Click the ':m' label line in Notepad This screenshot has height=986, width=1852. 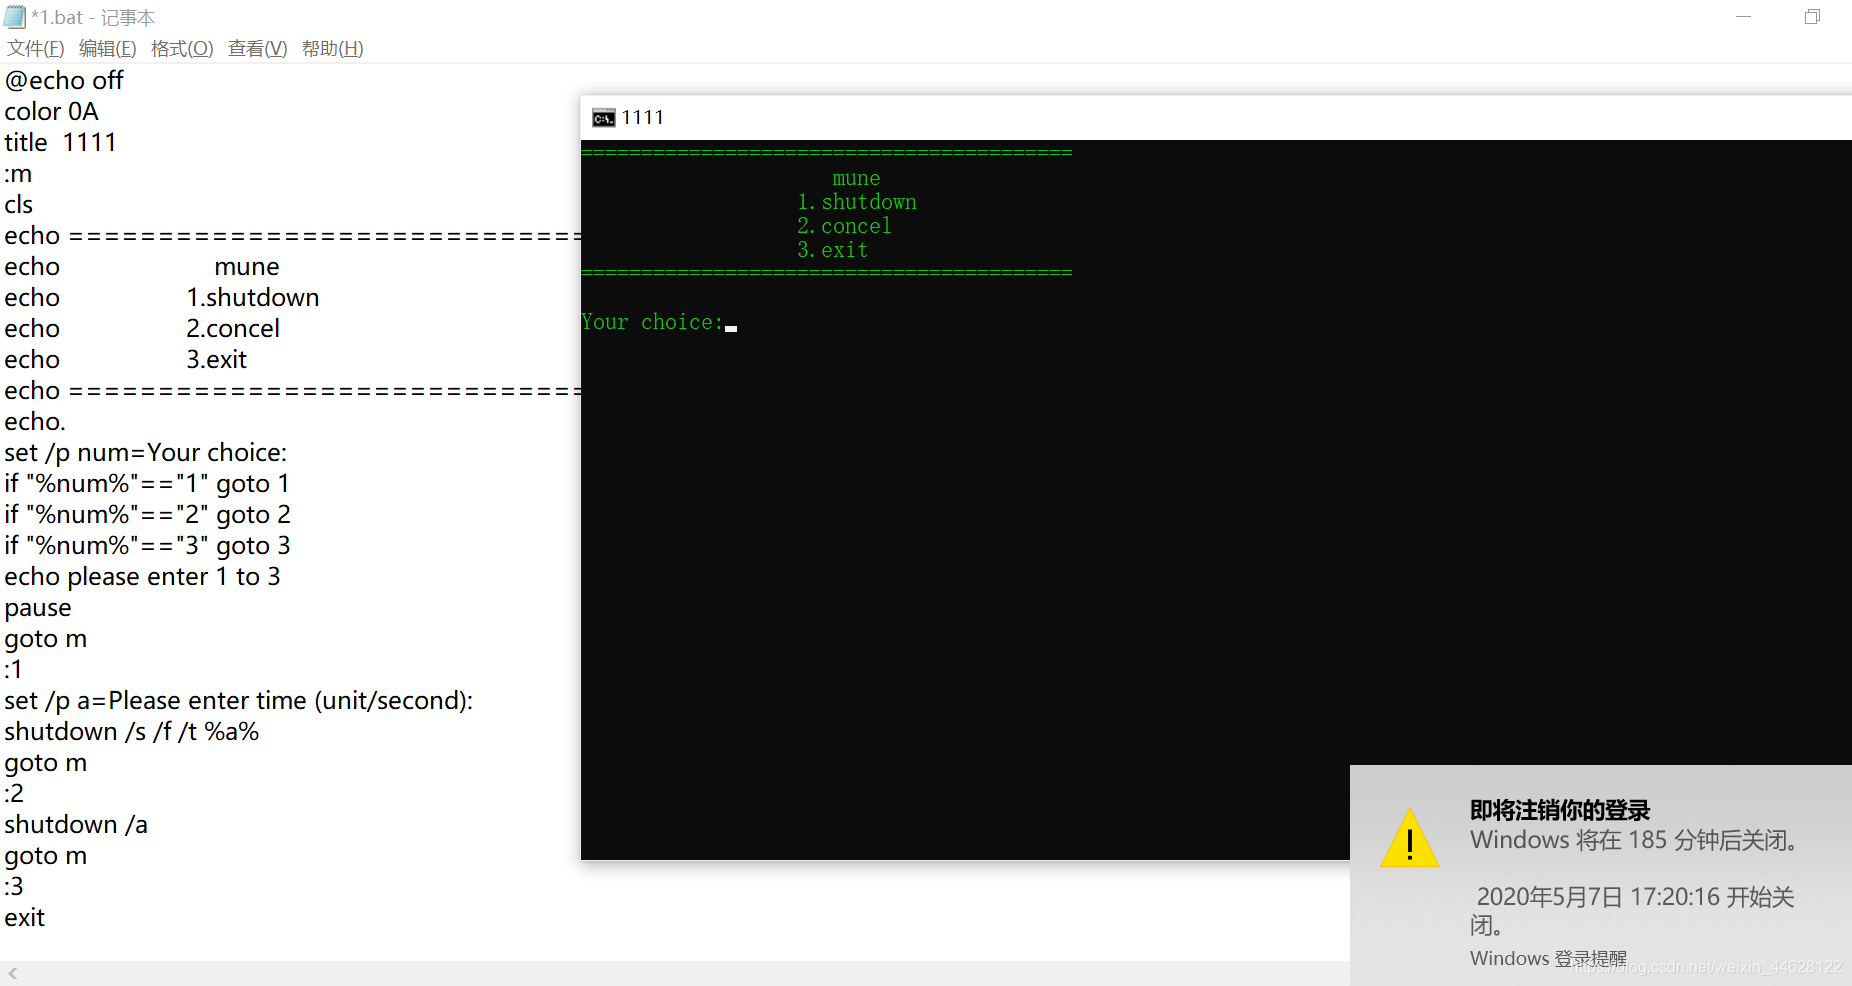click(18, 173)
